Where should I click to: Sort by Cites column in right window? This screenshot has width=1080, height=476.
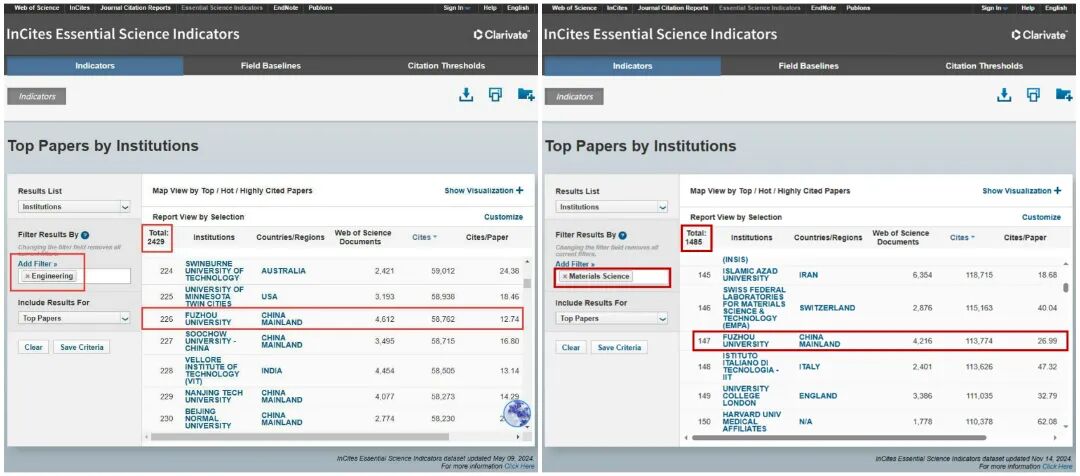point(962,237)
